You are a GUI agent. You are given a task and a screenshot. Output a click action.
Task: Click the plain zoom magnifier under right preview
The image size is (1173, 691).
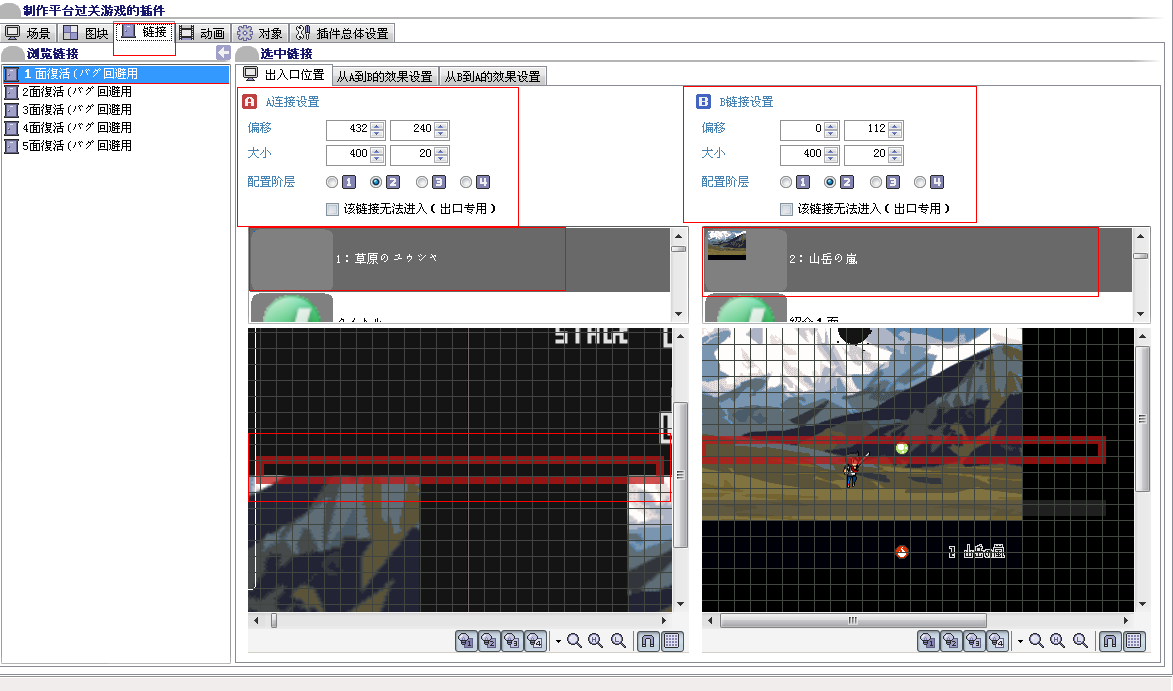coord(1036,641)
